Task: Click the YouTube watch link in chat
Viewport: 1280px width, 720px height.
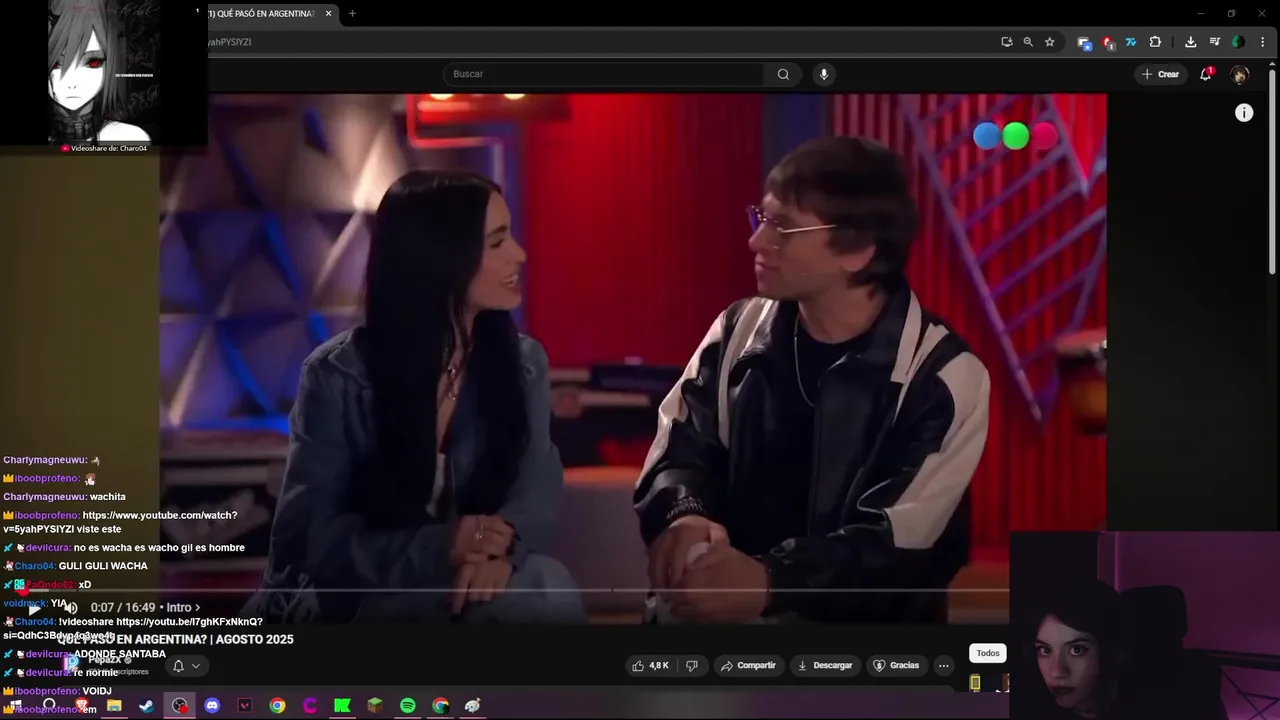Action: 120,522
